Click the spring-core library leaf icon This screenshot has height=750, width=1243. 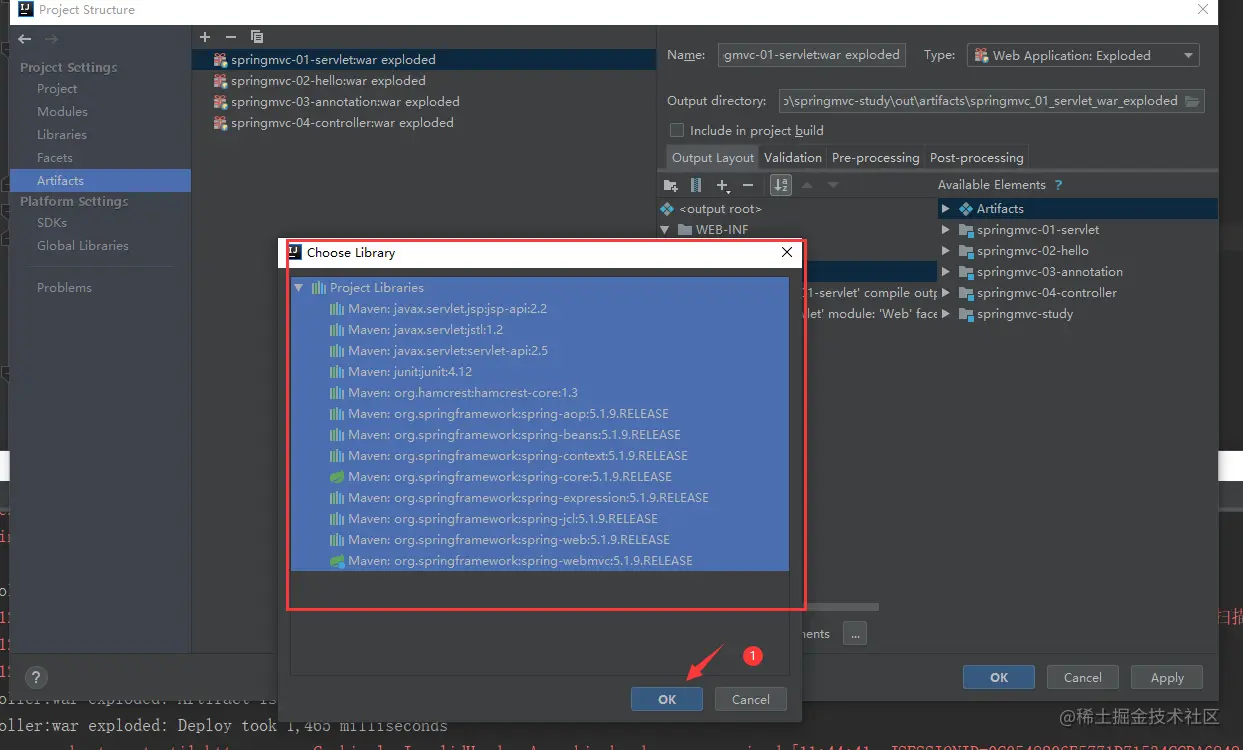point(338,477)
